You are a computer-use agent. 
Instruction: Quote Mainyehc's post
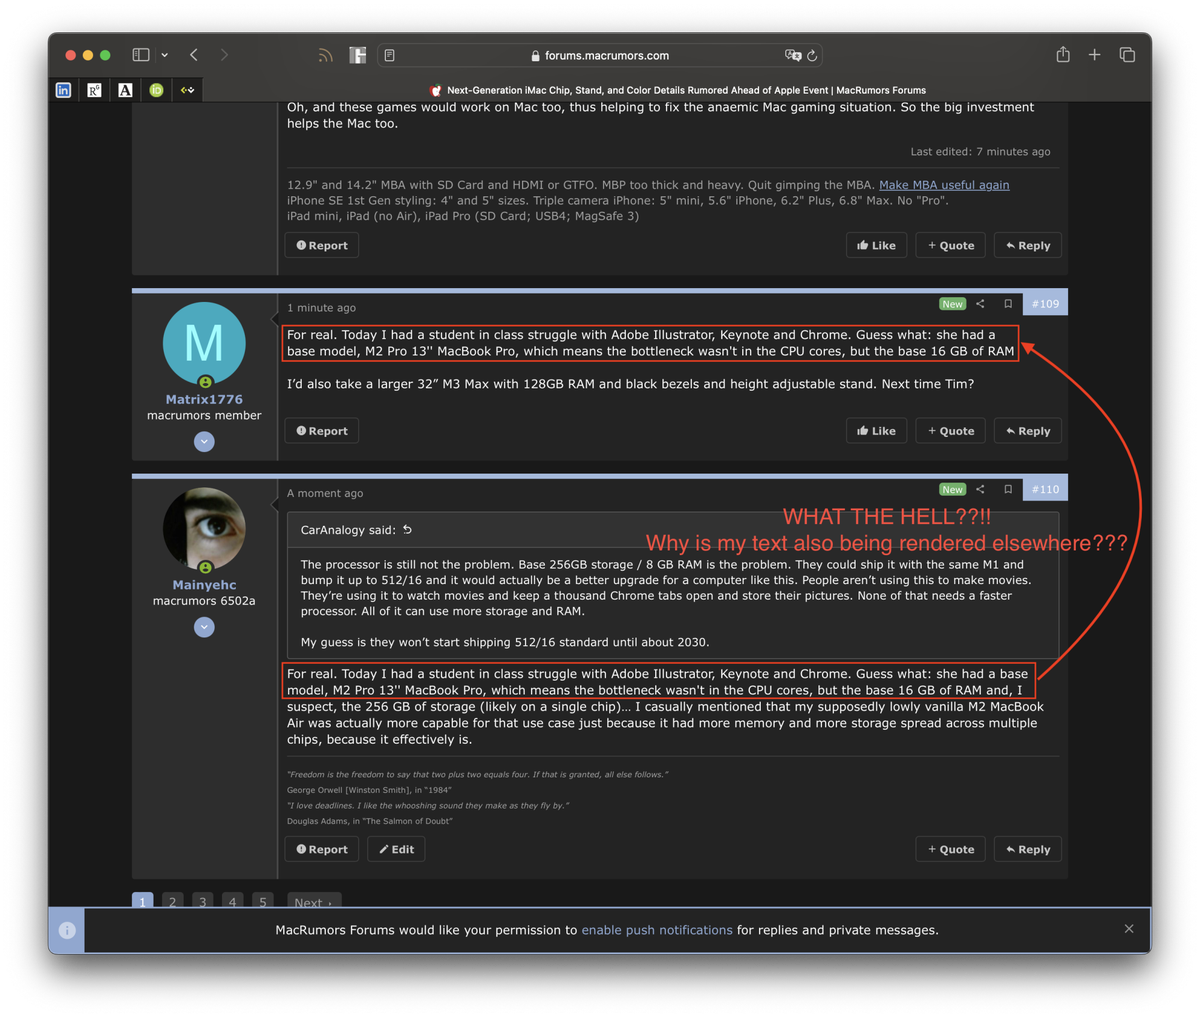(x=950, y=849)
